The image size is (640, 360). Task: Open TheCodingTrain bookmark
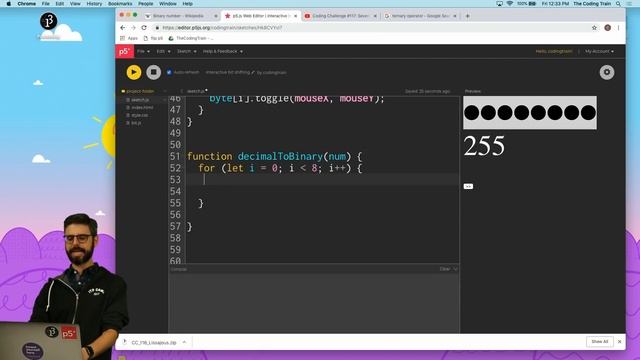coord(191,38)
